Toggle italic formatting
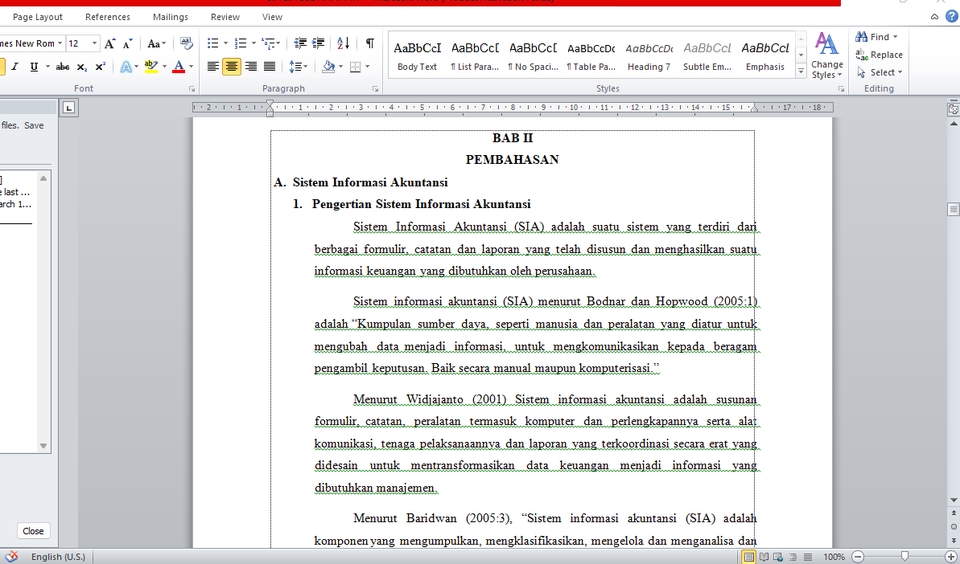Screen dimensions: 960x564 (x=15, y=67)
